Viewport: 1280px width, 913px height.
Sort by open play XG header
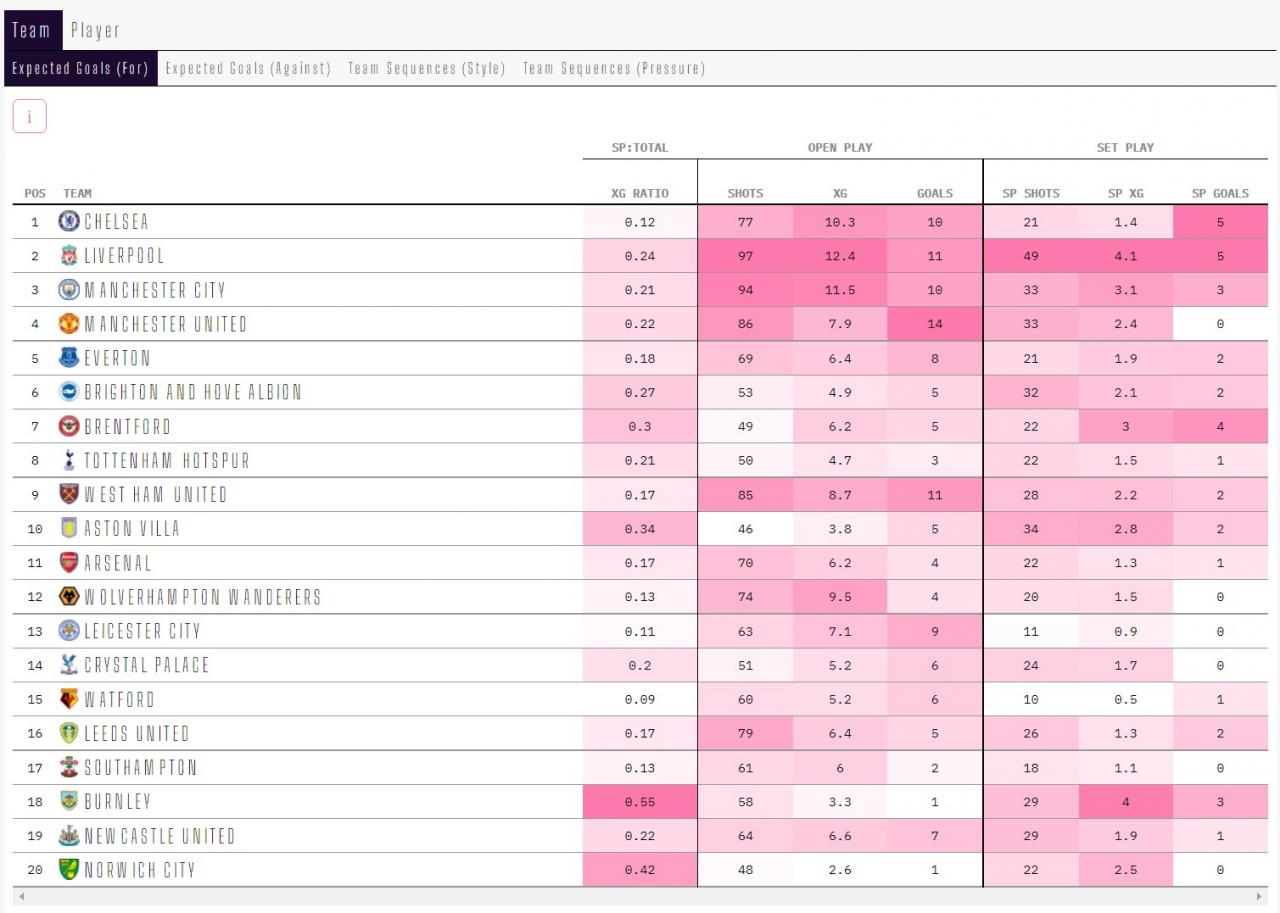click(x=840, y=193)
